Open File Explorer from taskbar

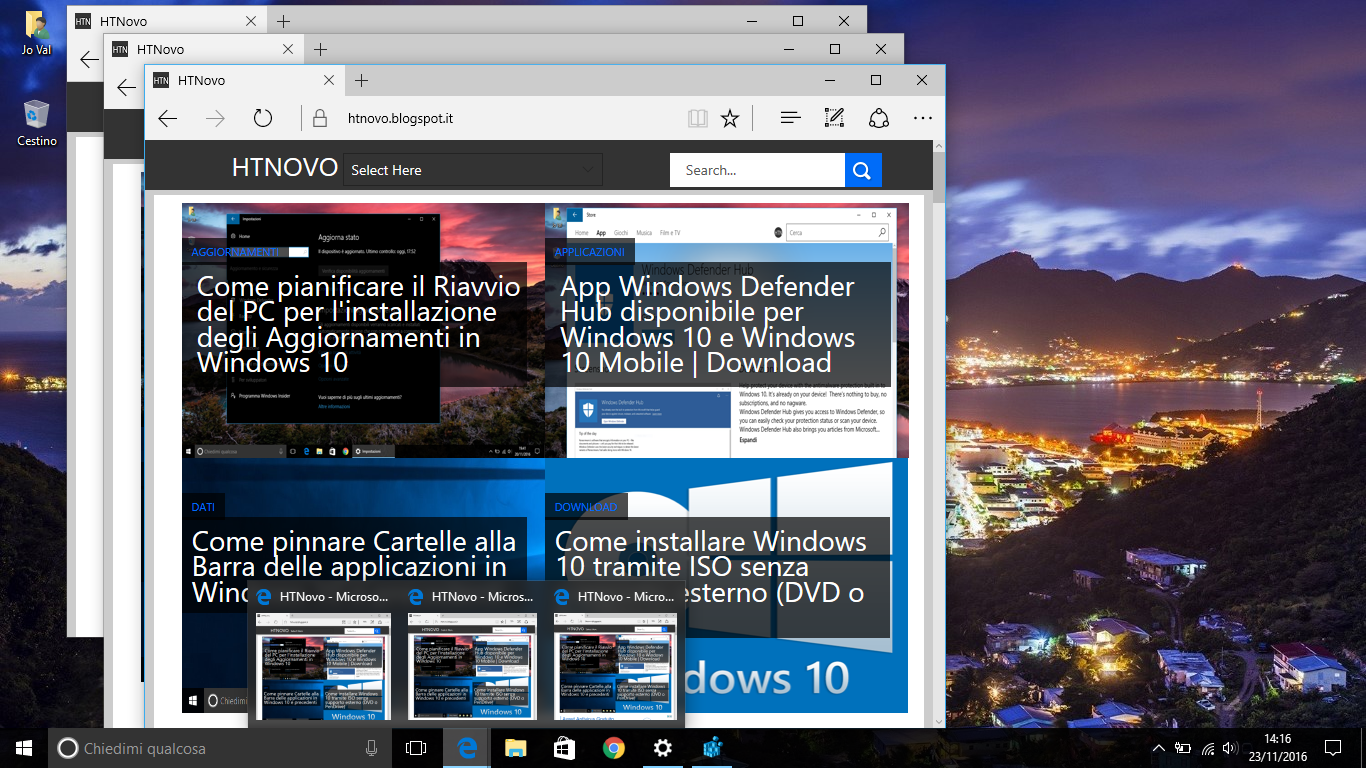[x=515, y=748]
